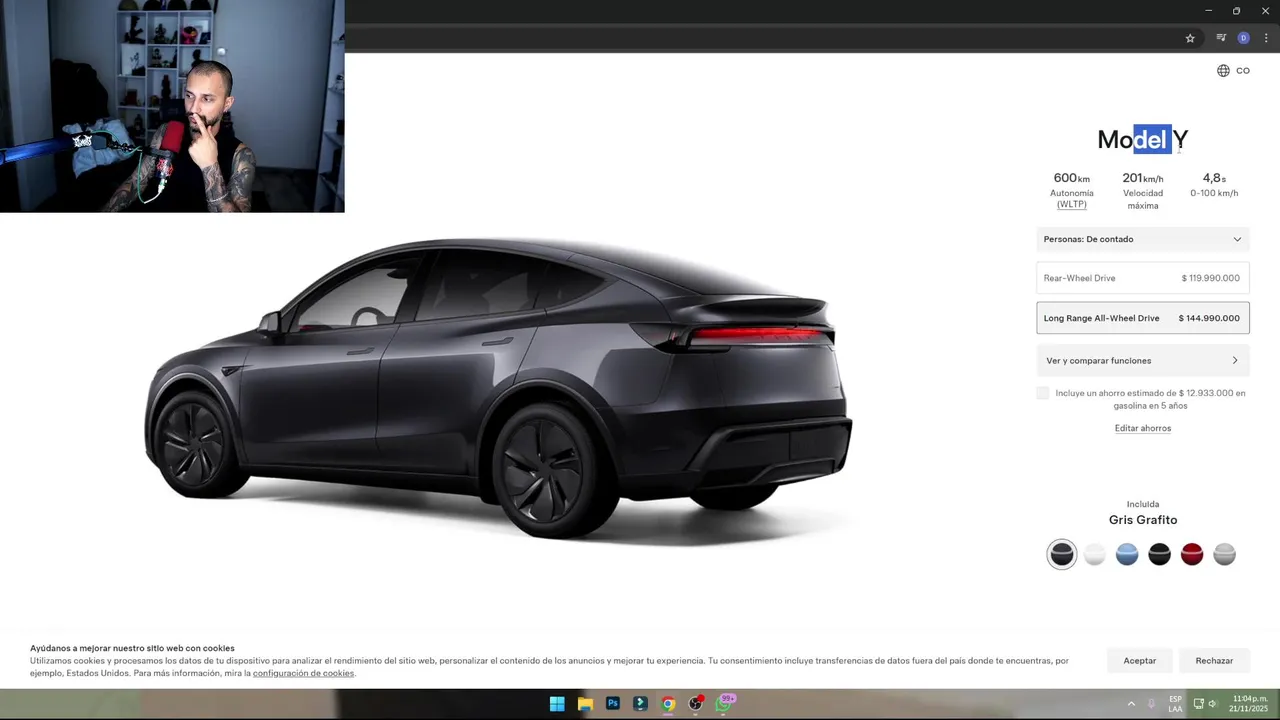
Task: Switch to Chrome in the taskbar
Action: click(668, 704)
